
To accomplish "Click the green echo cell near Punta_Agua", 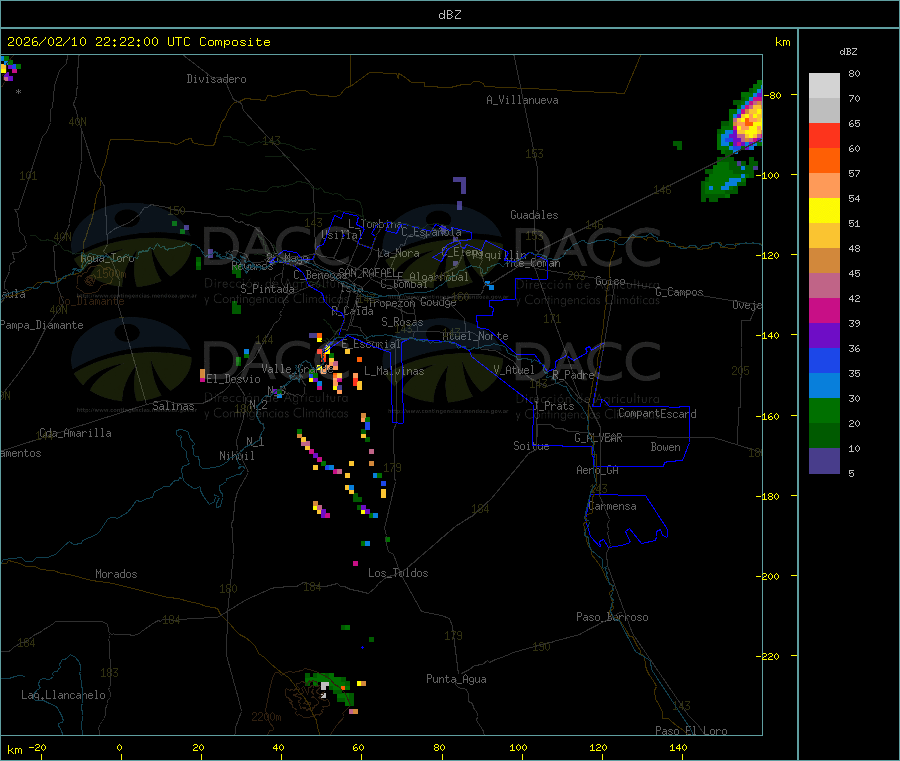I will 331,688.
